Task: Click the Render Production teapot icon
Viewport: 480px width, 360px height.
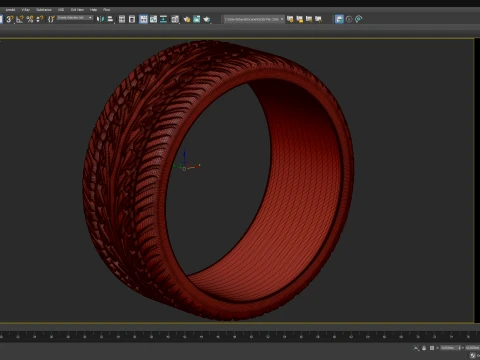Action: tap(207, 19)
